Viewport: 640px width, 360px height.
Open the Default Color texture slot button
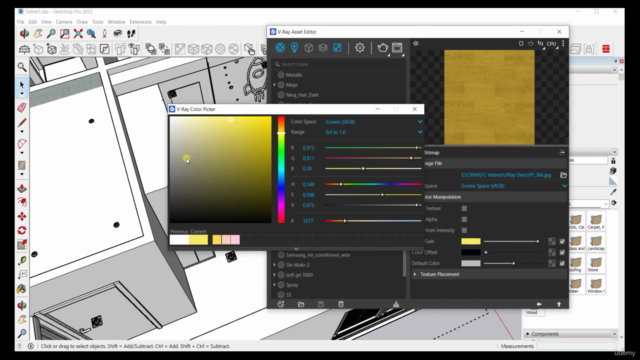click(552, 263)
